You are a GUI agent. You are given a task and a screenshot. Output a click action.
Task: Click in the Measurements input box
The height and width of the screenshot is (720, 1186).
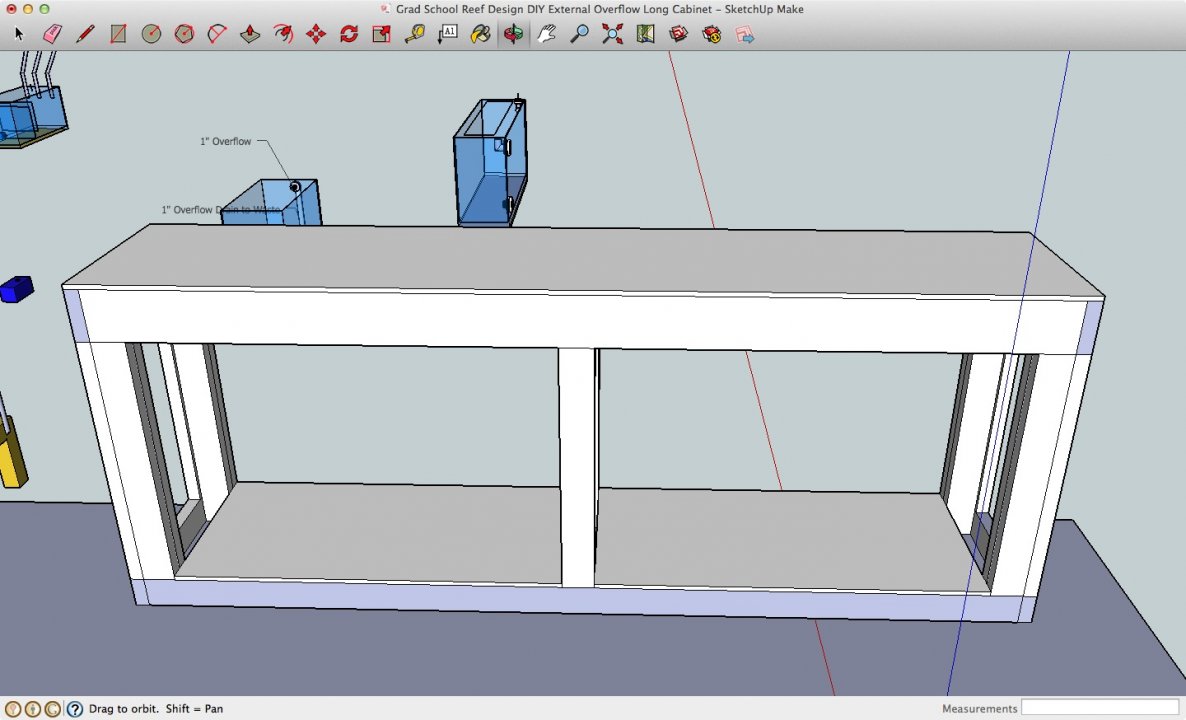[x=1100, y=708]
